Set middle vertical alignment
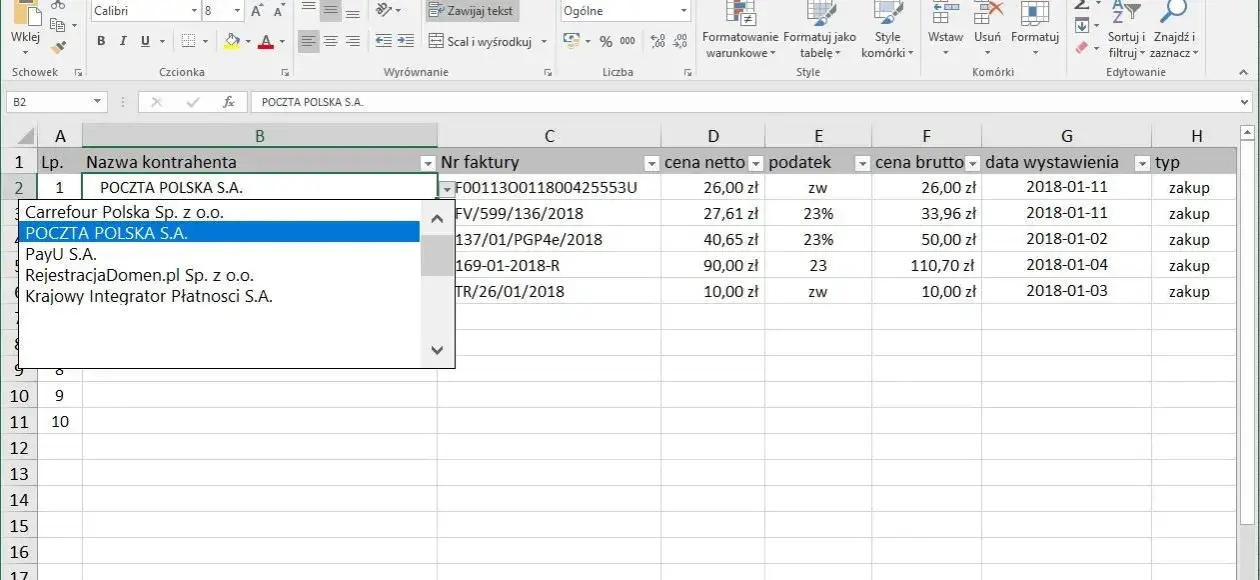This screenshot has width=1260, height=580. (x=330, y=9)
